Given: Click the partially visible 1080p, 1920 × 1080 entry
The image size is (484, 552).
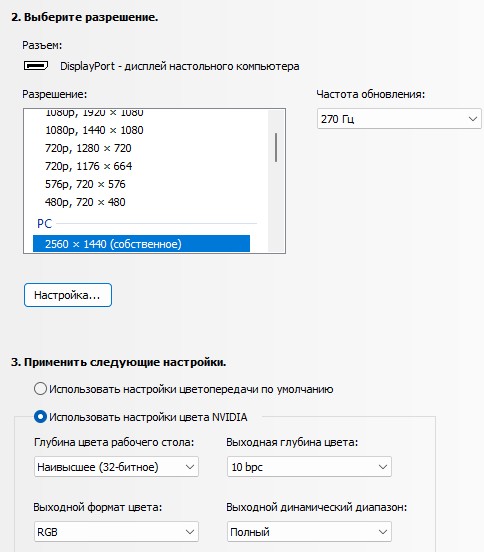Looking at the screenshot, I should pos(94,113).
